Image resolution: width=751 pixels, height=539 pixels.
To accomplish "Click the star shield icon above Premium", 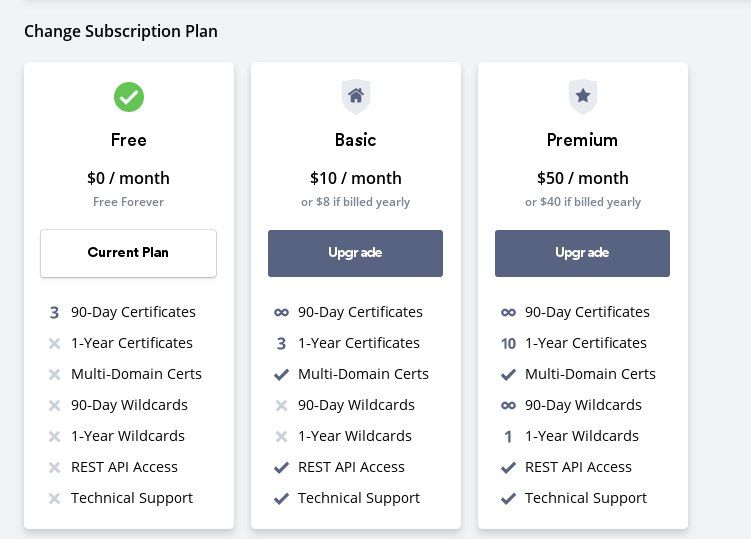I will point(583,96).
